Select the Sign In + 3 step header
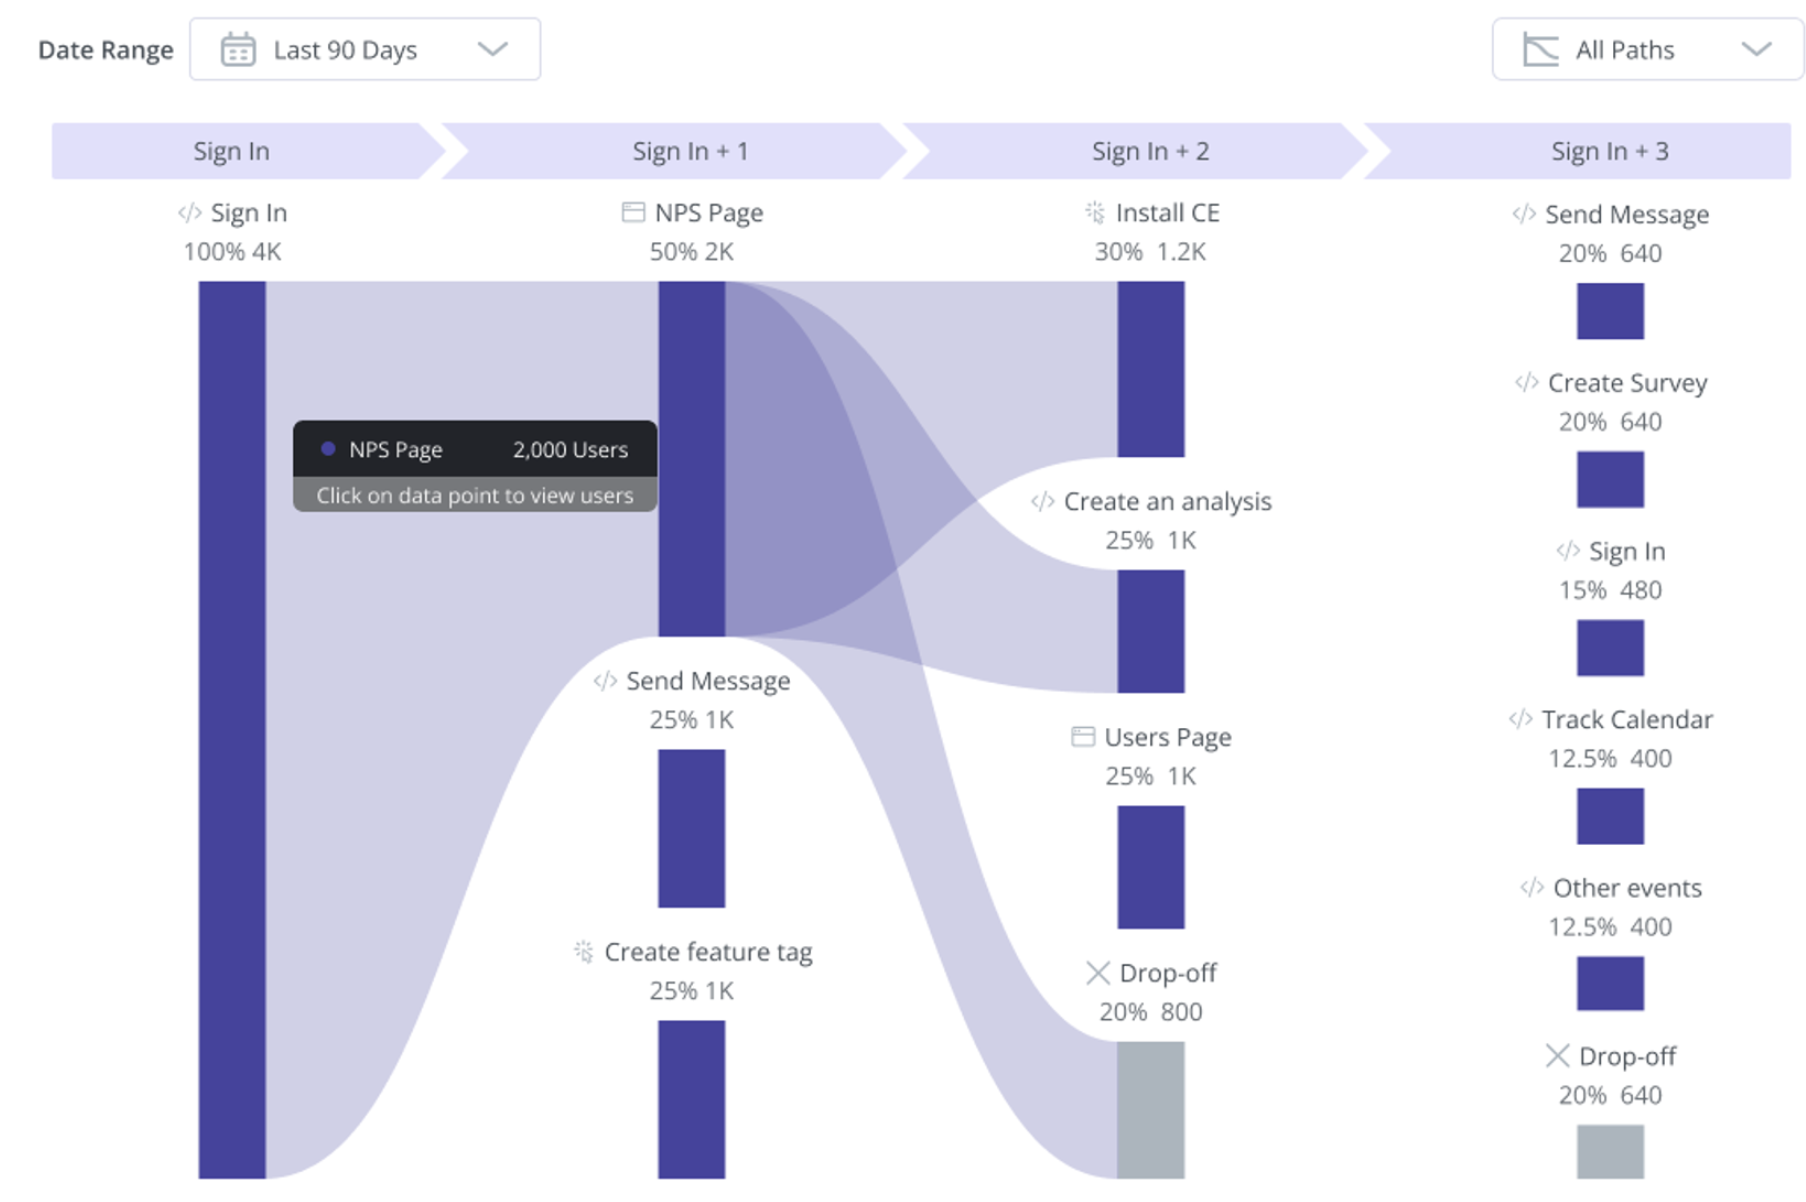The width and height of the screenshot is (1806, 1202). (1609, 151)
